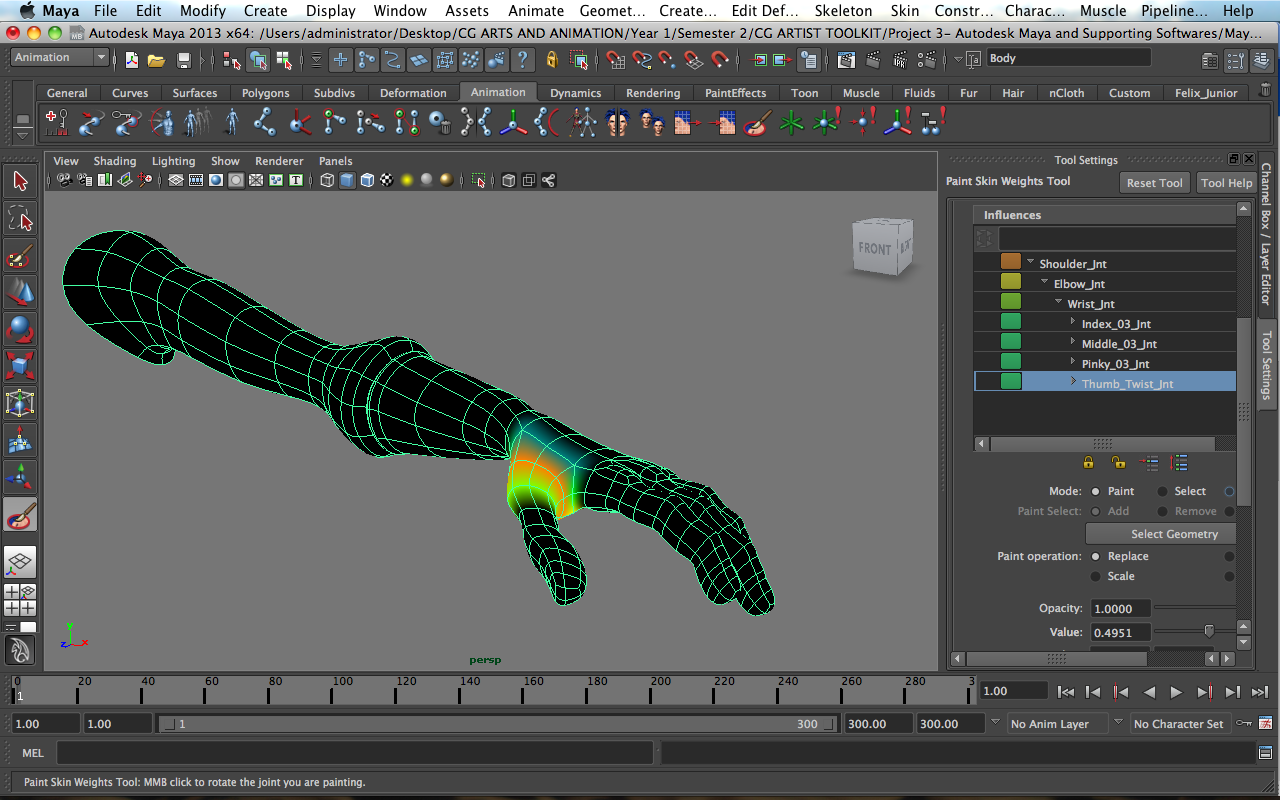Open the Animation menu set dropdown
The width and height of the screenshot is (1280, 800).
click(x=59, y=58)
